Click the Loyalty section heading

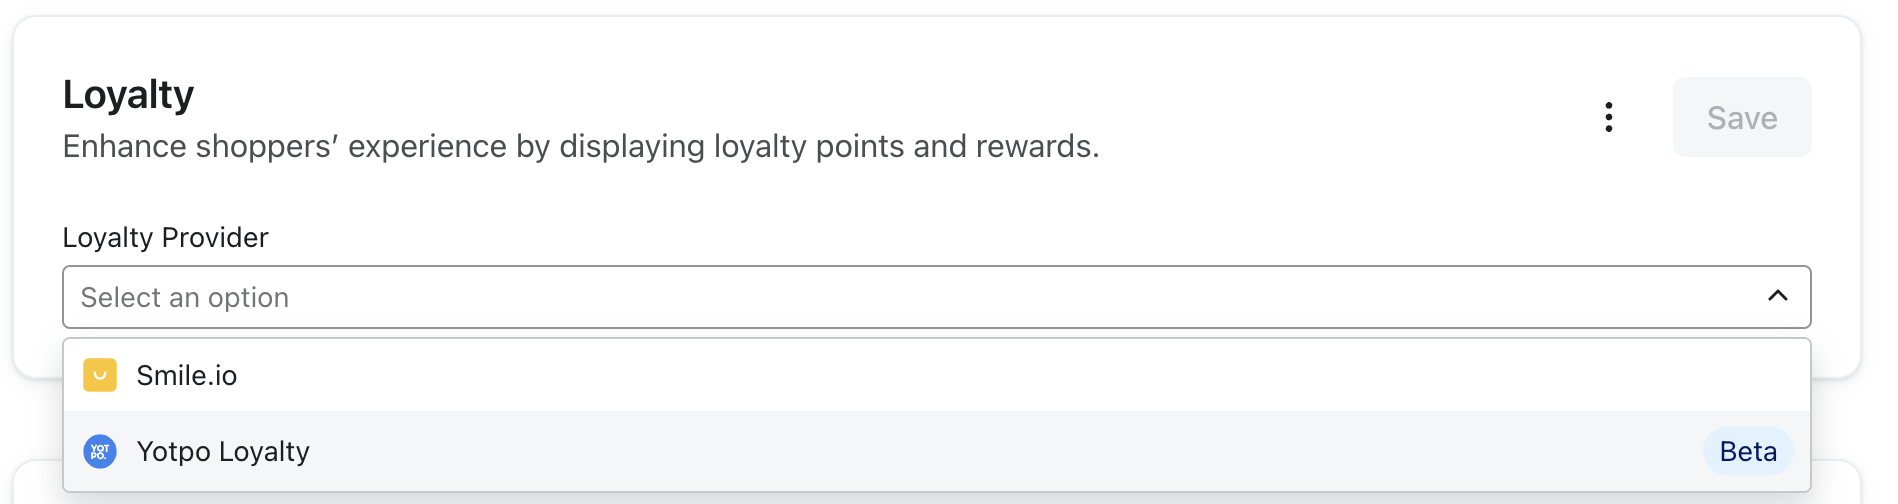click(128, 95)
